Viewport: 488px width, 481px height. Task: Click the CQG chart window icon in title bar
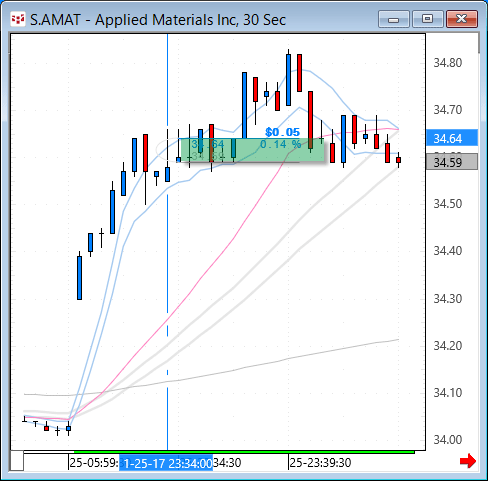point(18,19)
